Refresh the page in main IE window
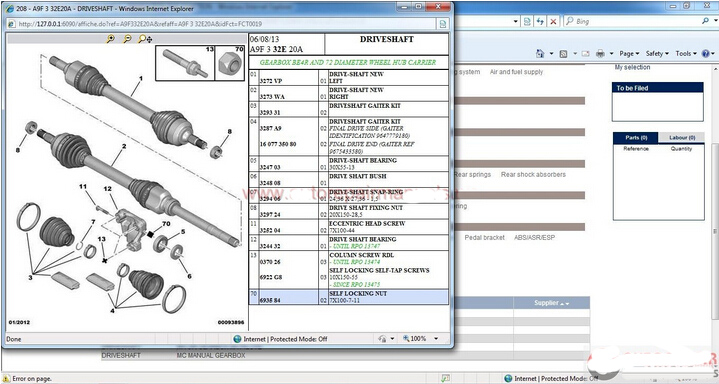 coord(540,21)
